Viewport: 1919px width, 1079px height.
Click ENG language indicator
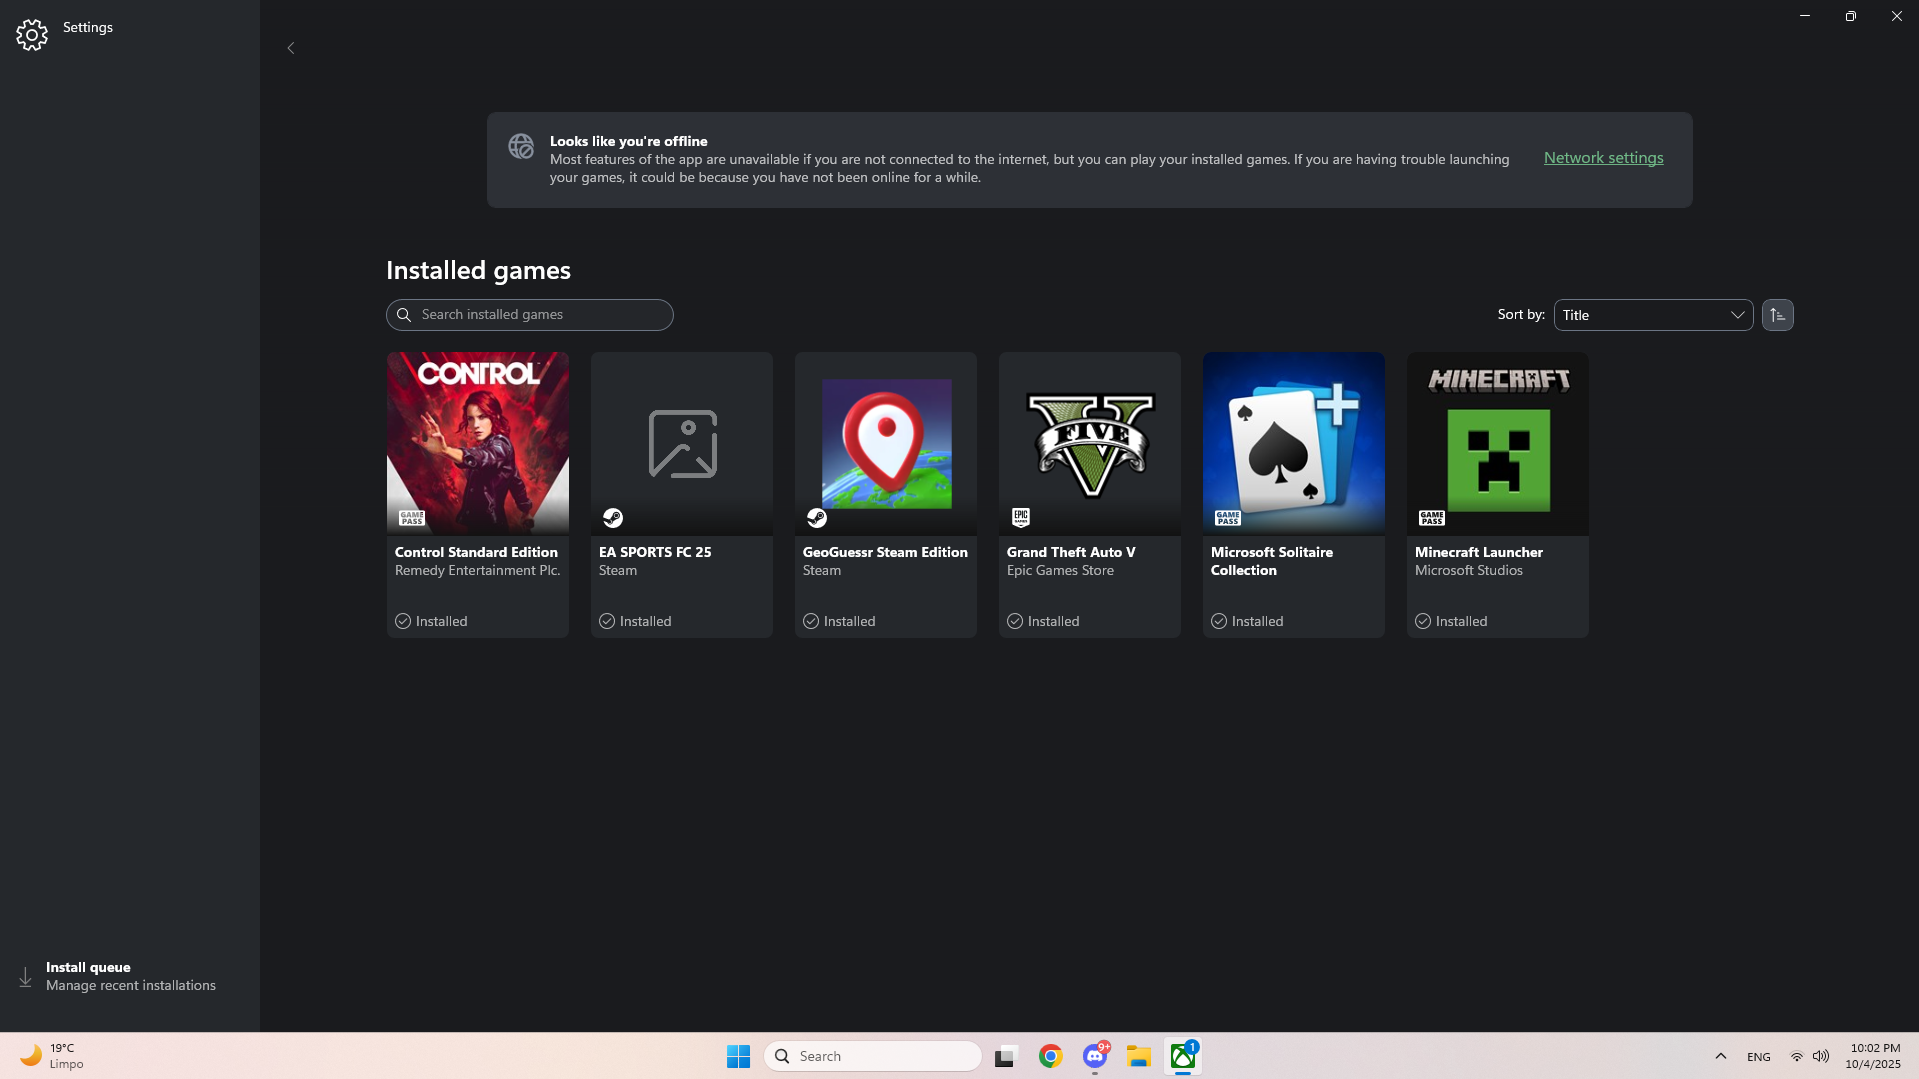click(x=1758, y=1057)
